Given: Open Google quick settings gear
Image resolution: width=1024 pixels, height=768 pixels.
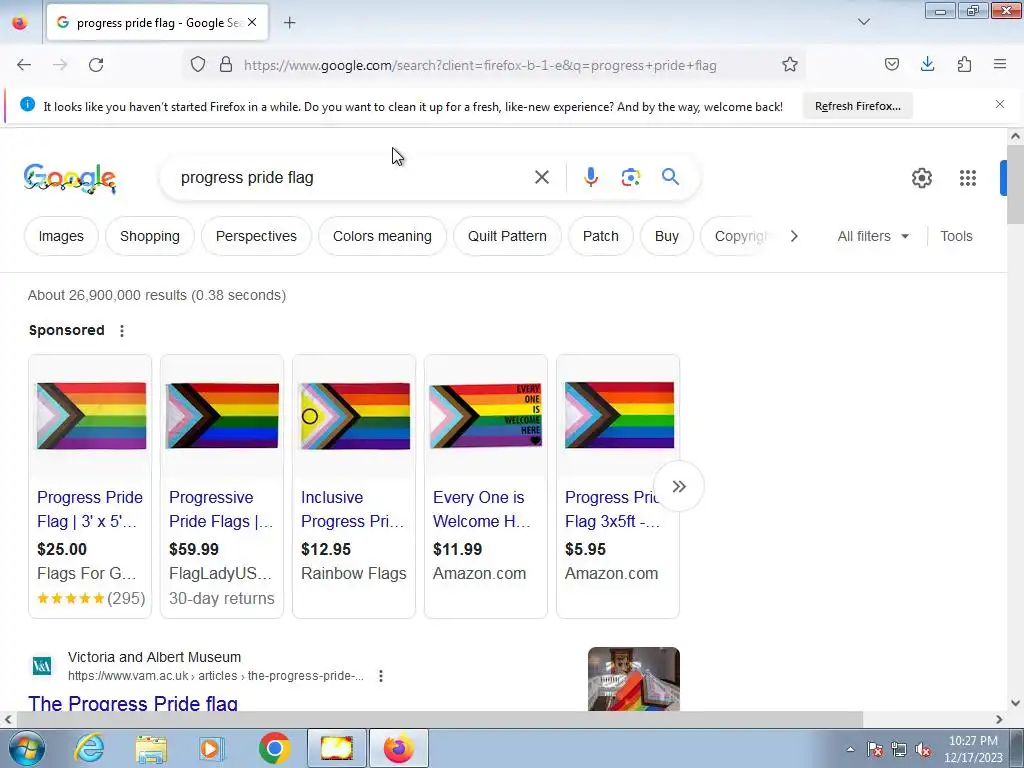Looking at the screenshot, I should coord(921,178).
